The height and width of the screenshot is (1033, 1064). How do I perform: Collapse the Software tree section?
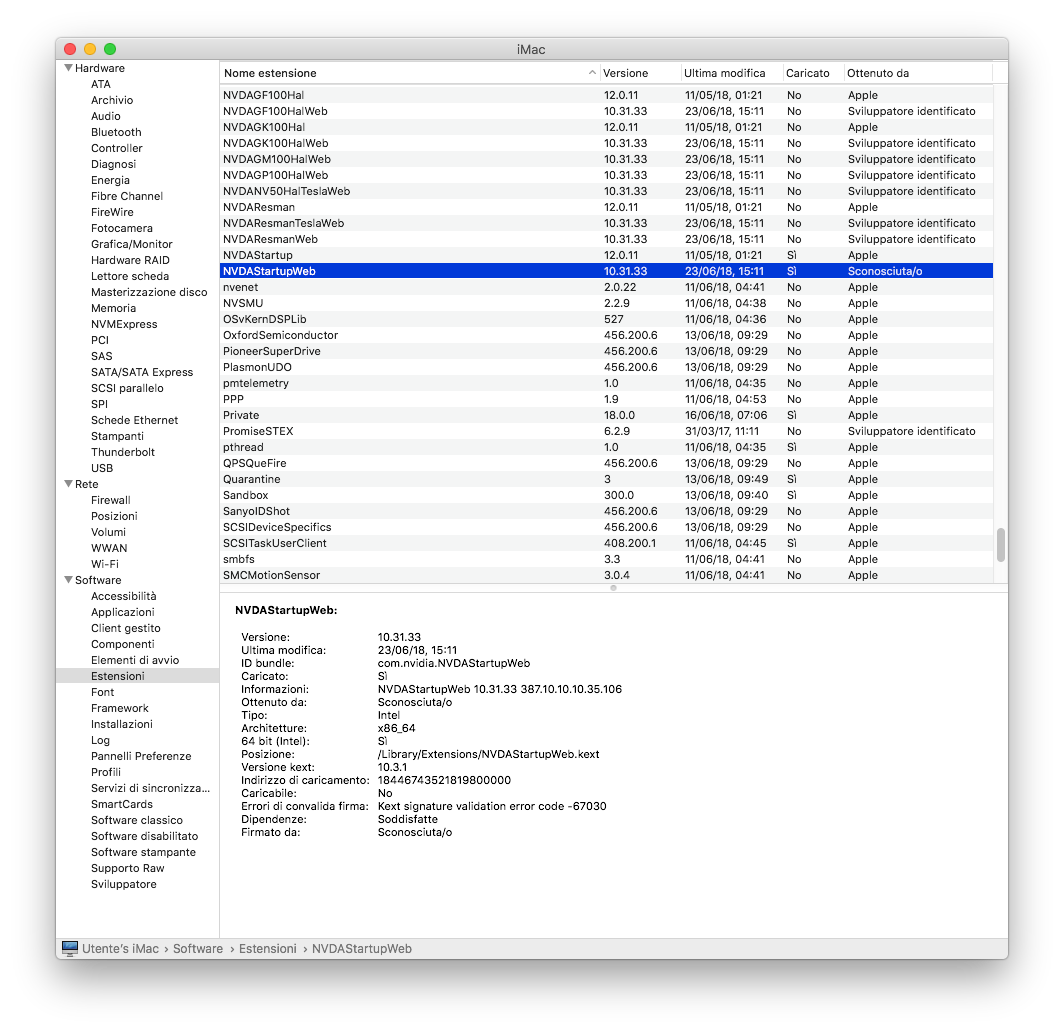click(69, 580)
